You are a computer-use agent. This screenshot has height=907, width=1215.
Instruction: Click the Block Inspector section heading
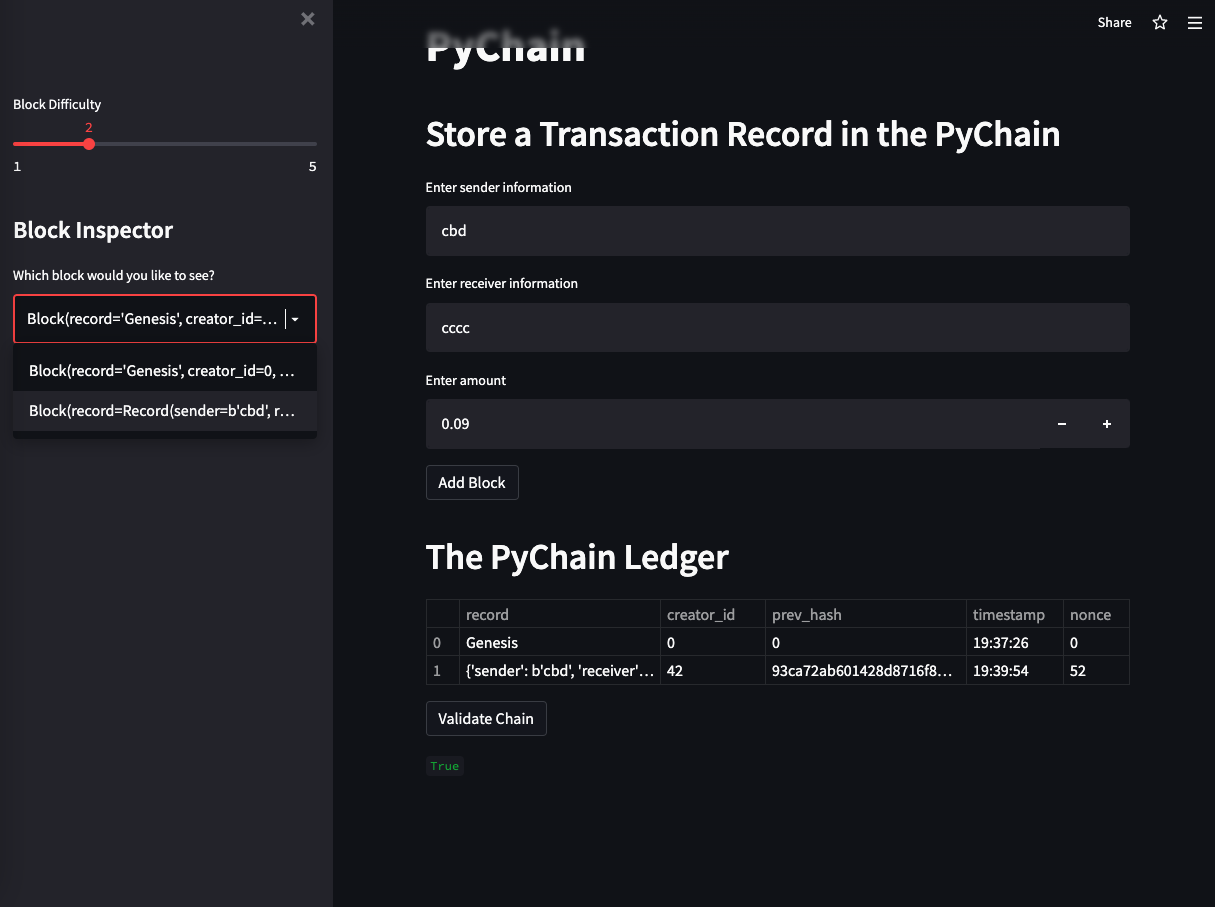pos(92,230)
